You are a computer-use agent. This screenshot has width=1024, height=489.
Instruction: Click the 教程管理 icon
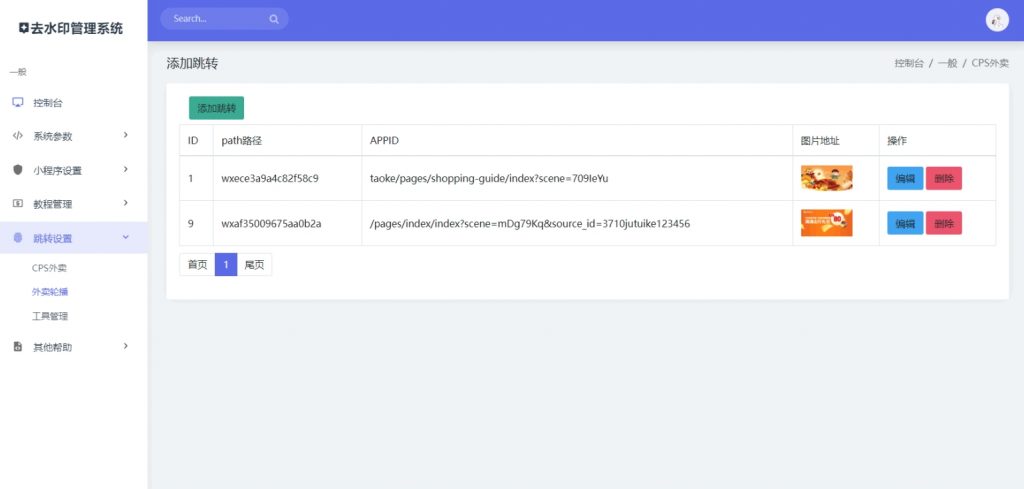coord(18,204)
